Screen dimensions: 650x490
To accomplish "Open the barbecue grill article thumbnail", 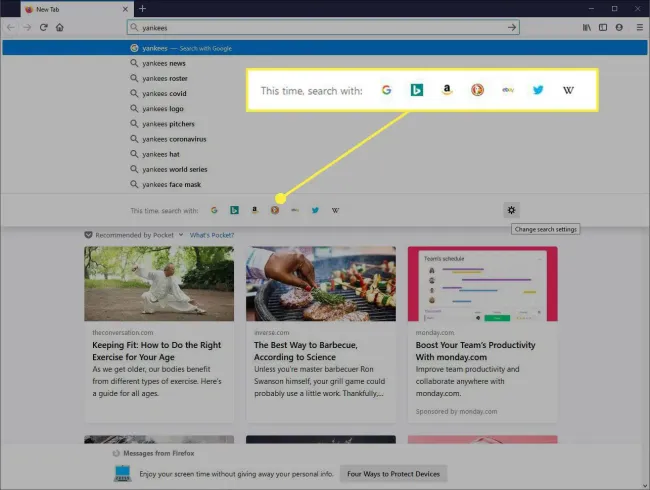I will (x=320, y=284).
